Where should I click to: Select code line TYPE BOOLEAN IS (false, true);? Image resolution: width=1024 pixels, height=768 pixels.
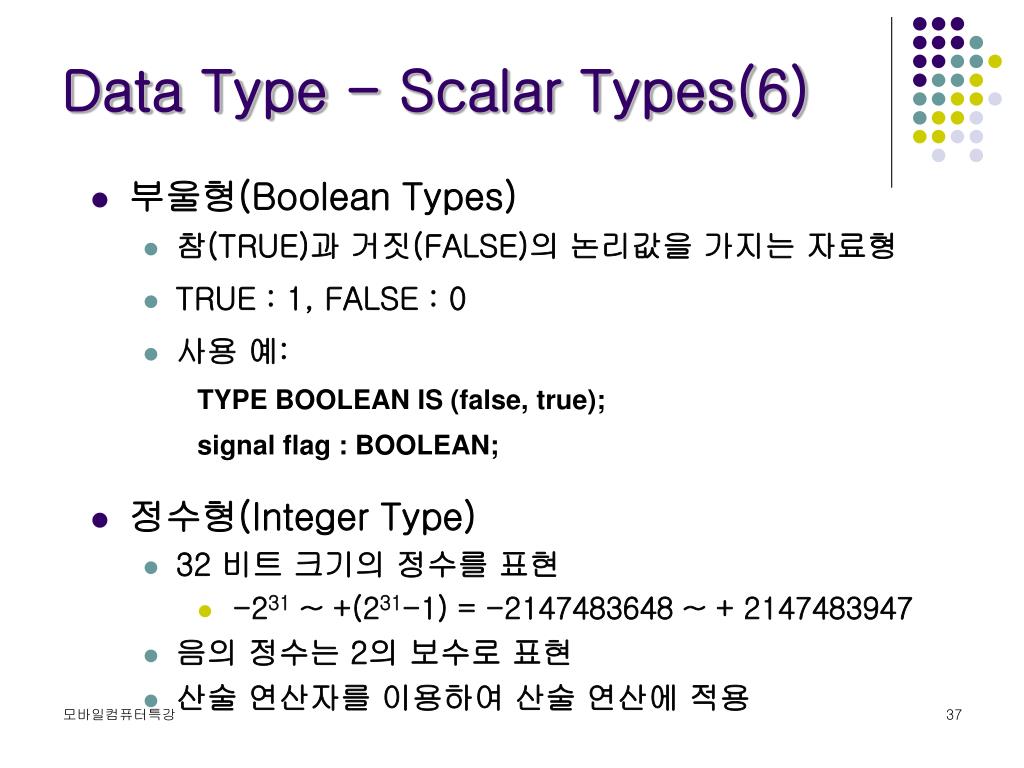click(401, 400)
